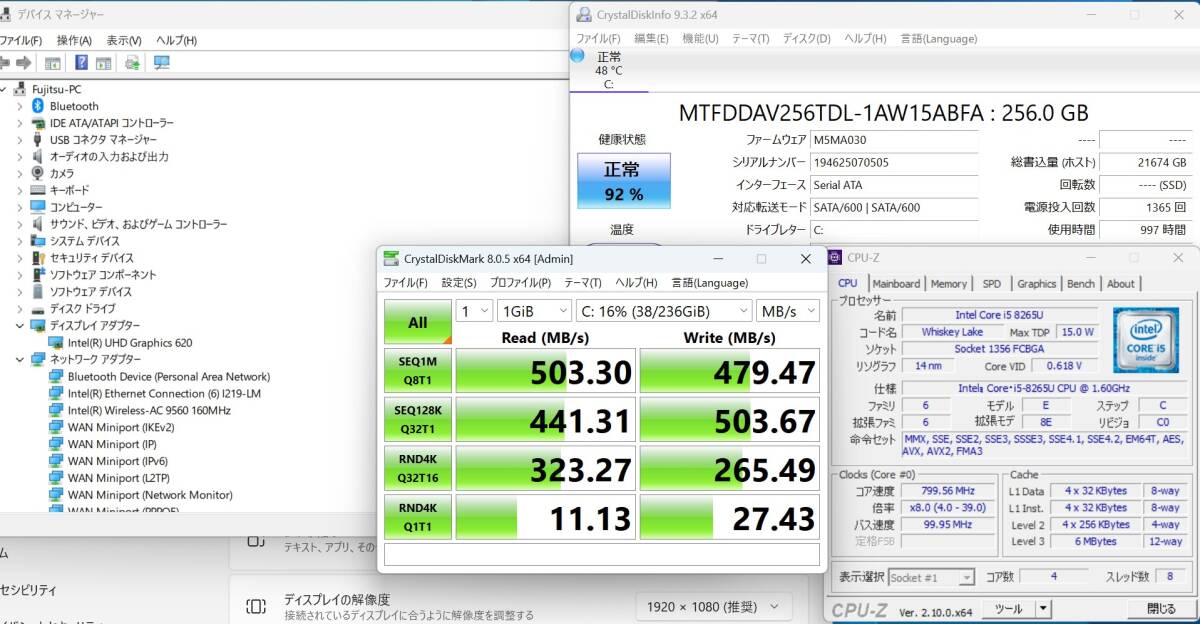Click the blue 正常 92% health gauge
Viewport: 1200px width, 624px height.
coord(623,181)
